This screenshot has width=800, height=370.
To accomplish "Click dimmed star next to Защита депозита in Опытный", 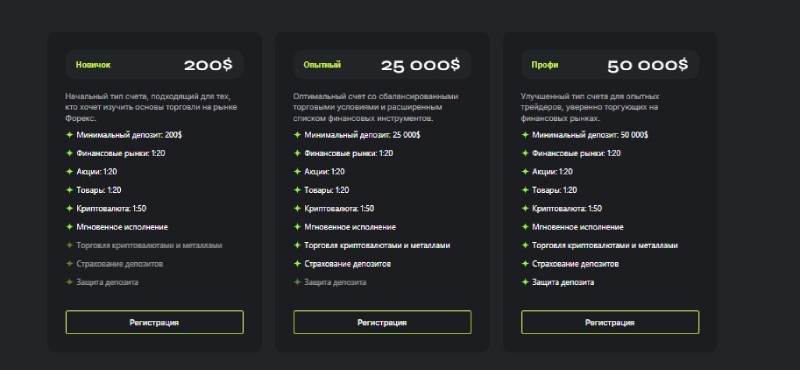I will [297, 282].
